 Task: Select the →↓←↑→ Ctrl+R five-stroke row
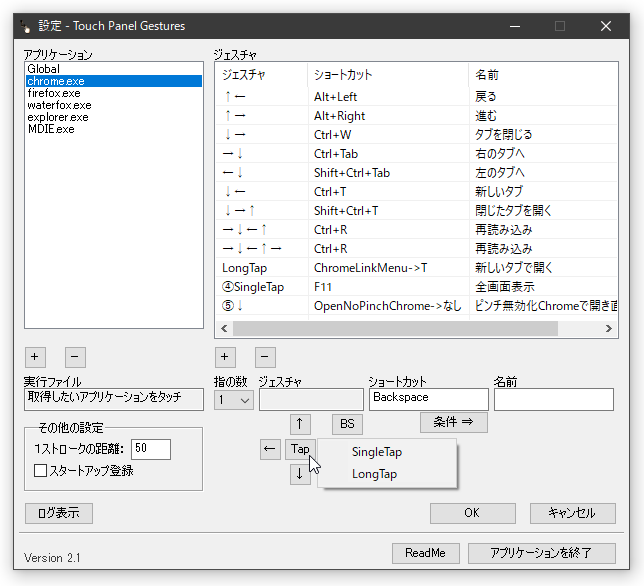point(416,248)
